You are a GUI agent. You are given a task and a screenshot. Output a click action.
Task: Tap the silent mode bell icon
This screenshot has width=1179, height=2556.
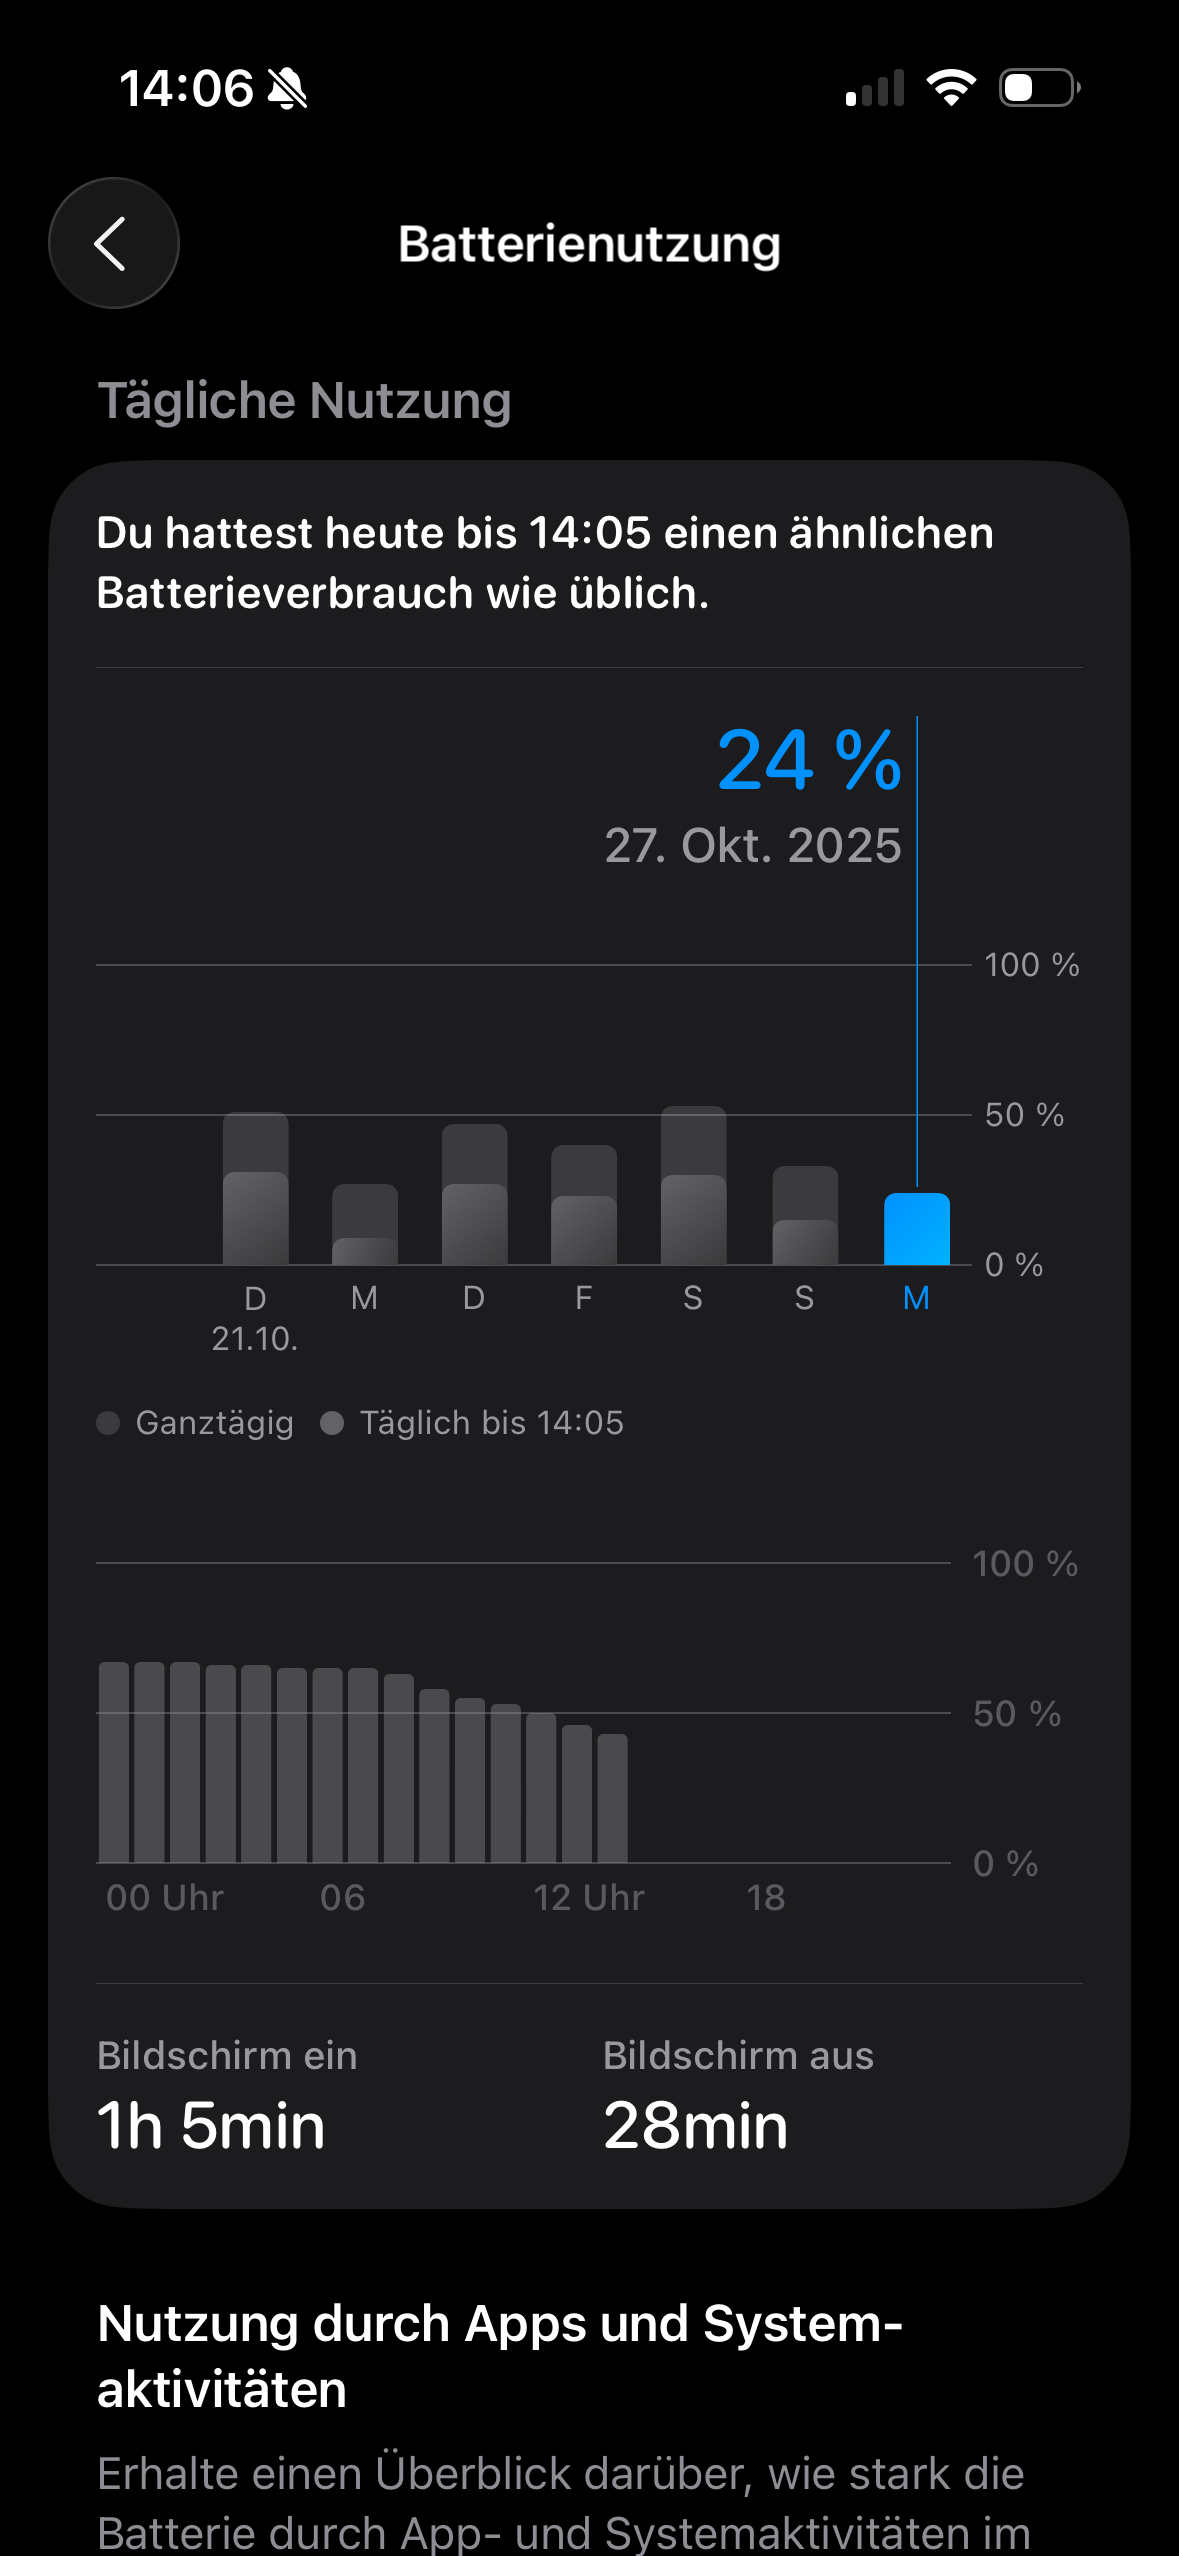click(x=287, y=89)
